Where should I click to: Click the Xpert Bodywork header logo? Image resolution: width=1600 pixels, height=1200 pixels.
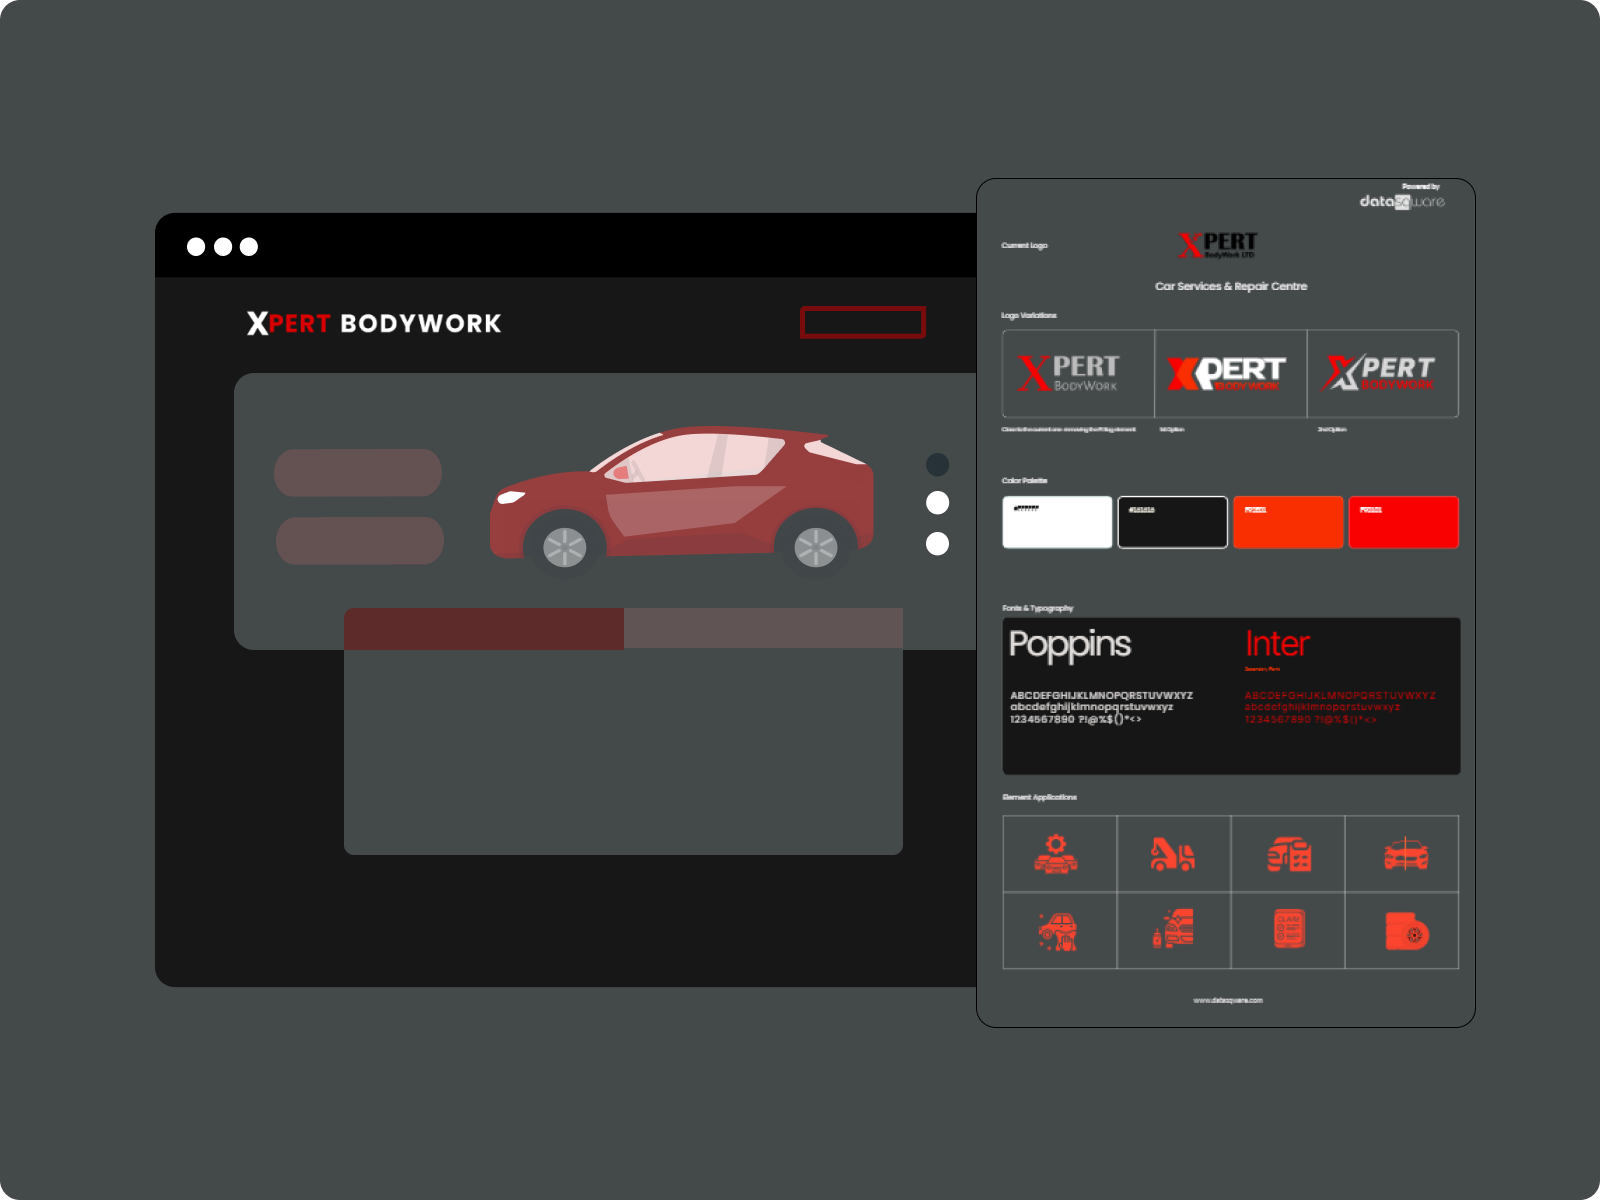[x=374, y=323]
